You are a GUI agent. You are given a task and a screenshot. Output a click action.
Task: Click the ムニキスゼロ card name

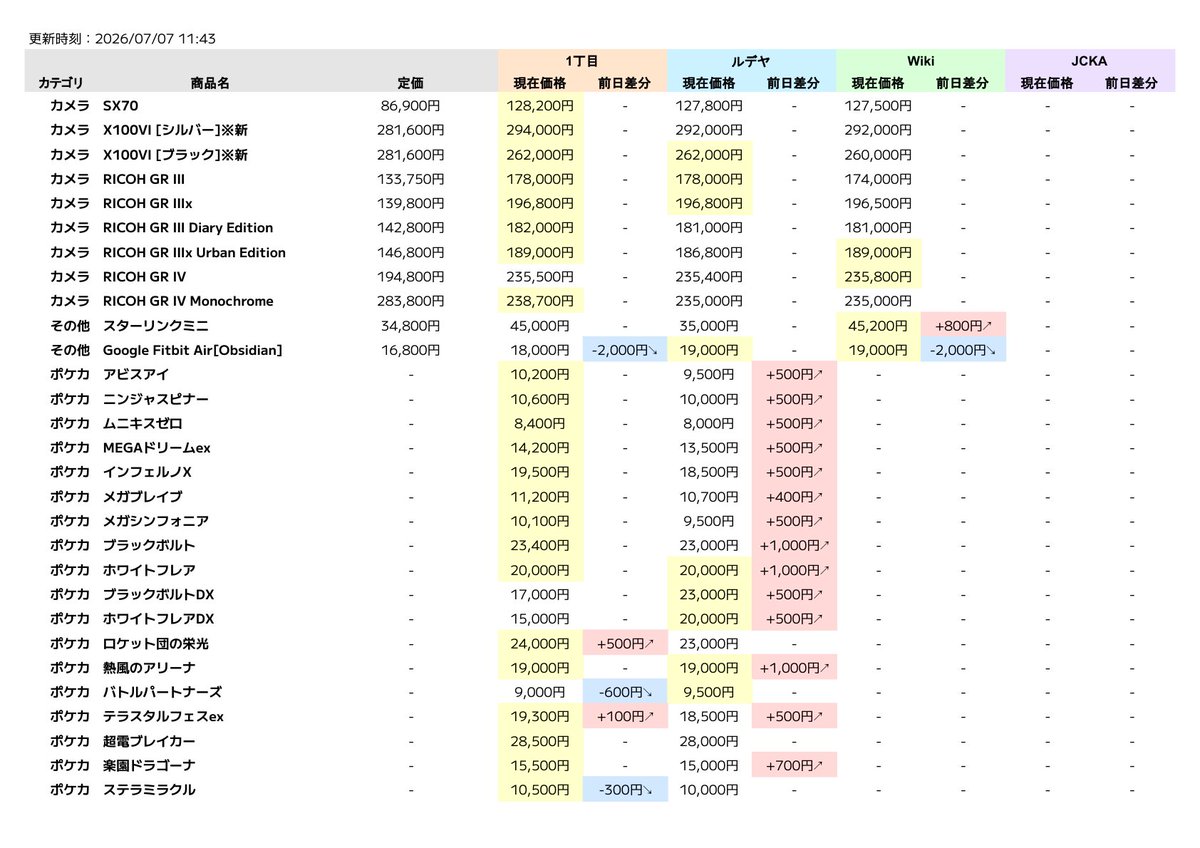(x=142, y=424)
